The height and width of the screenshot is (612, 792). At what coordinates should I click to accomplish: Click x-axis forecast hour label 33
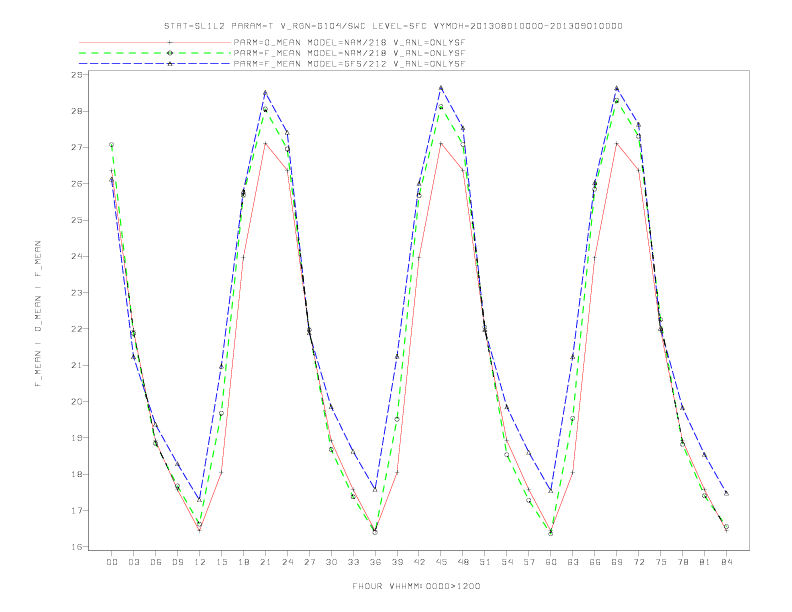point(353,562)
